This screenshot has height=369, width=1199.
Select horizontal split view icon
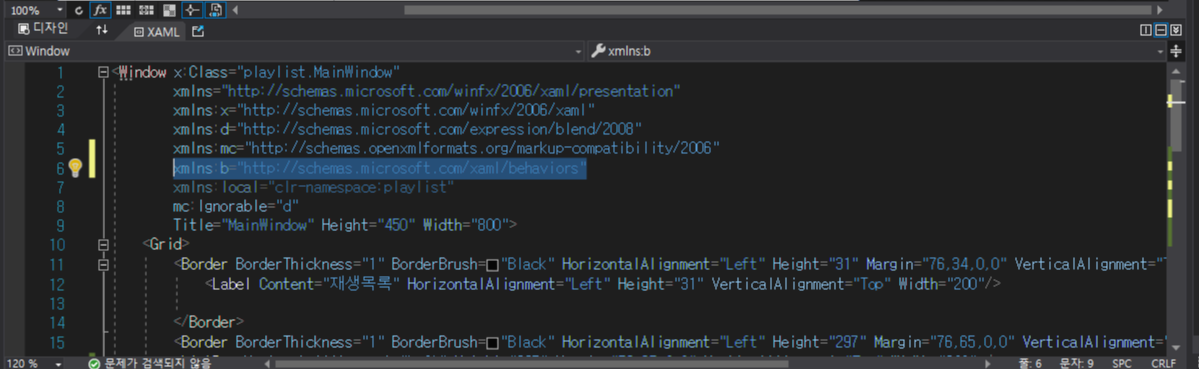1161,31
